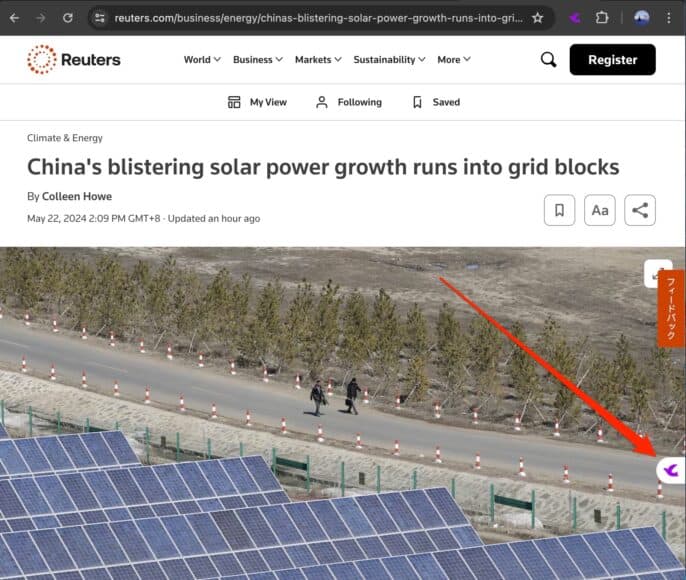Open the browser extensions puzzle icon

point(602,17)
